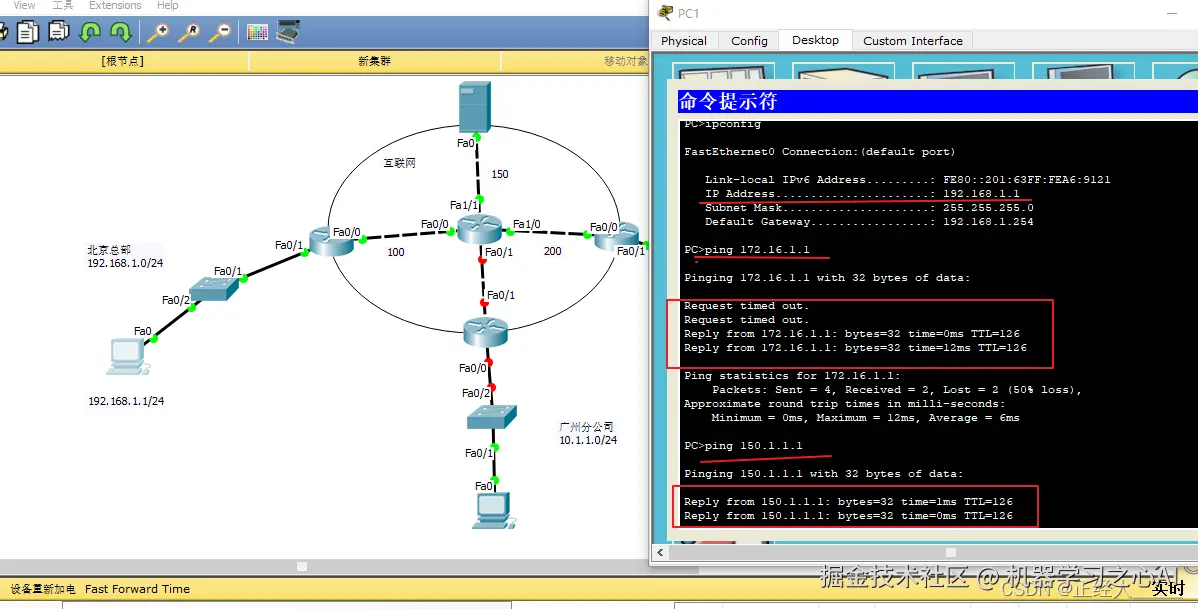Click the Fa1/0 interface label
This screenshot has height=609, width=1198.
pos(527,225)
